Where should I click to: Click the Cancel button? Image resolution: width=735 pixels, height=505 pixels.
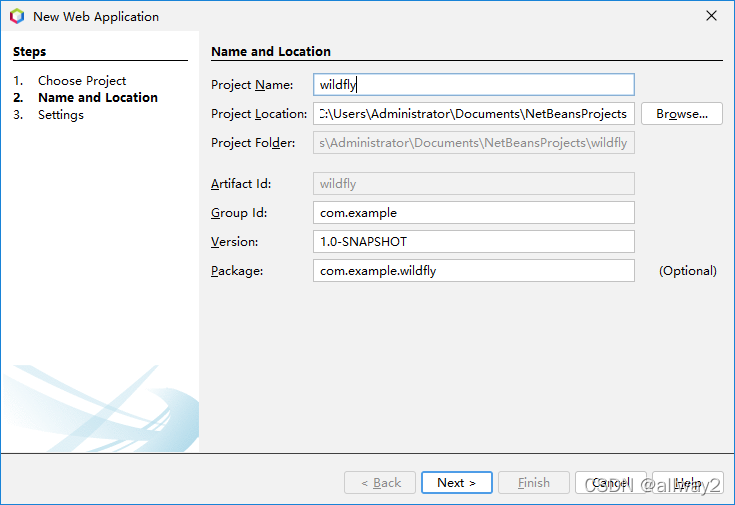pyautogui.click(x=610, y=482)
